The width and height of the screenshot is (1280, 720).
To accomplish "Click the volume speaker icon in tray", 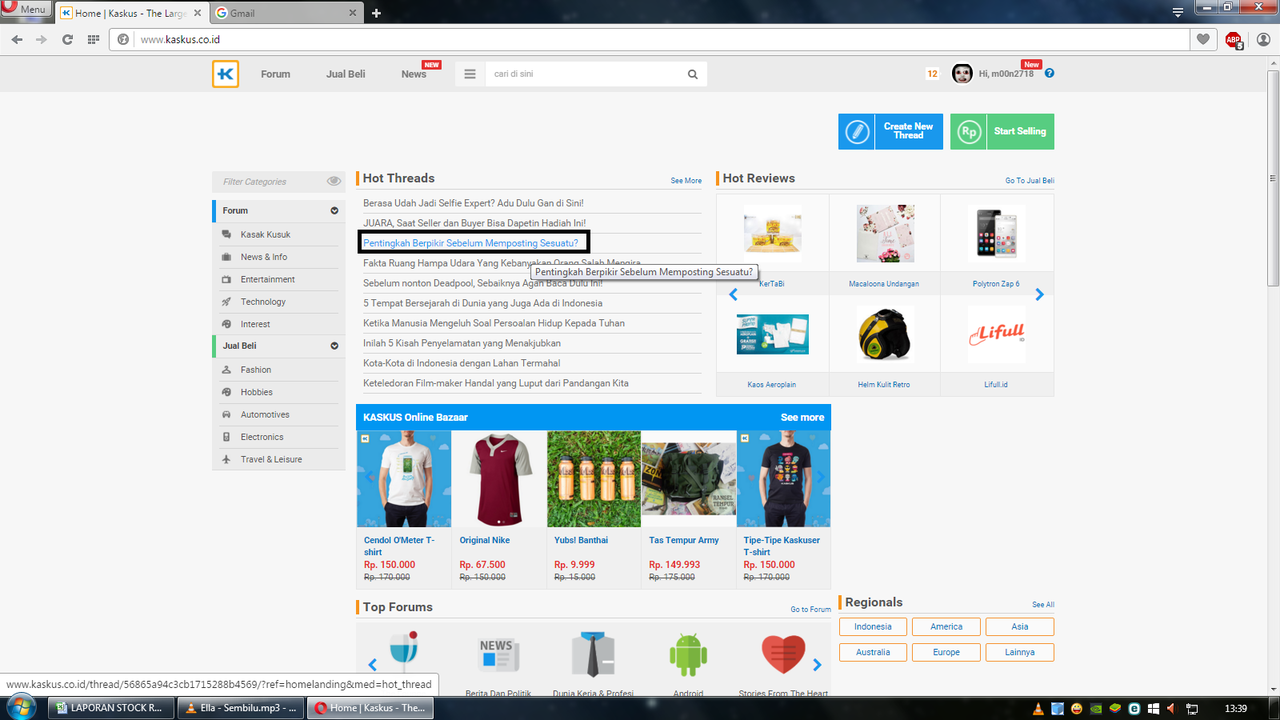I will click(1172, 708).
